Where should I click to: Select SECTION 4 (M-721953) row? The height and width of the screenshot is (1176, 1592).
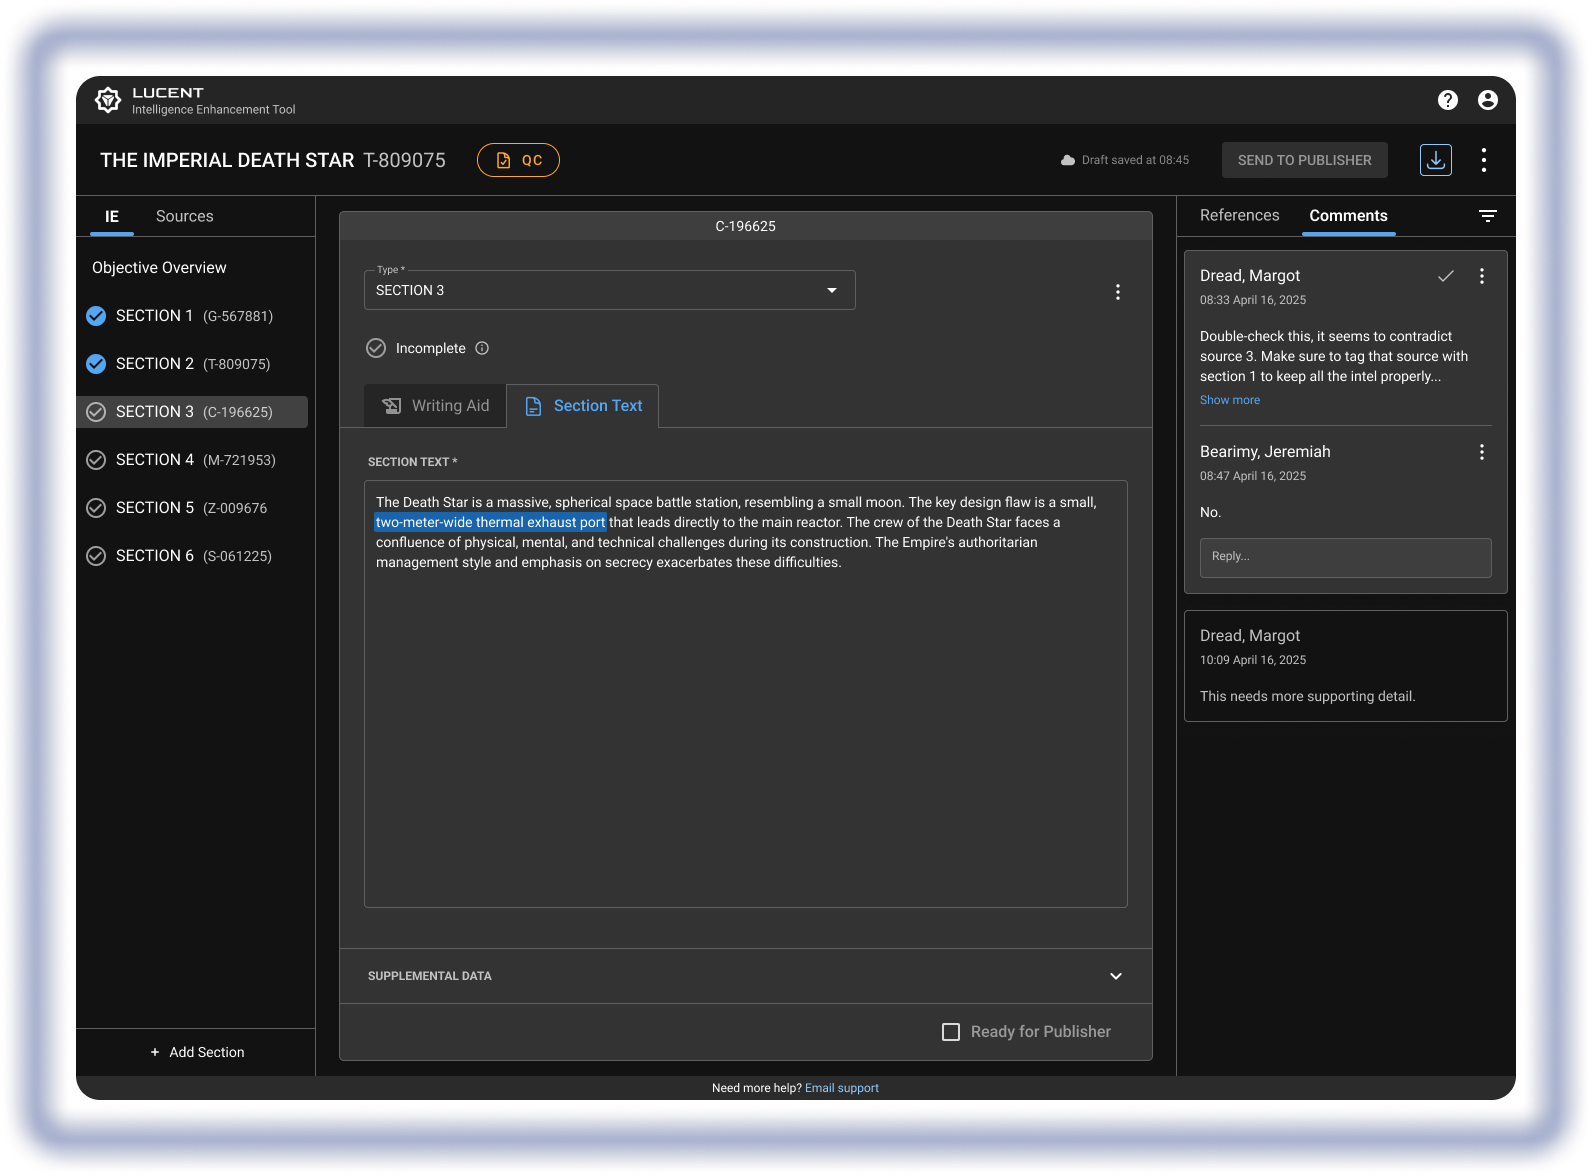click(192, 460)
